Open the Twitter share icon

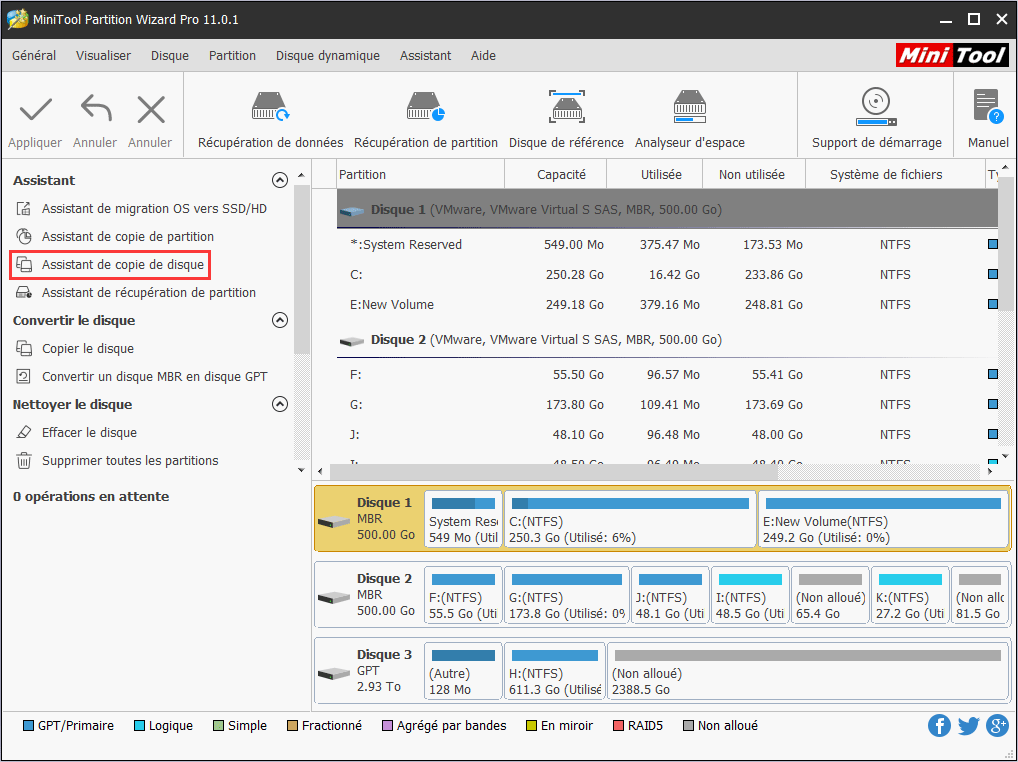968,726
